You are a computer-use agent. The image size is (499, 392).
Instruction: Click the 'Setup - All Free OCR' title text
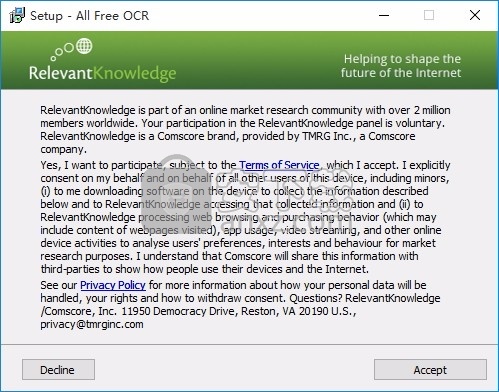(x=89, y=16)
